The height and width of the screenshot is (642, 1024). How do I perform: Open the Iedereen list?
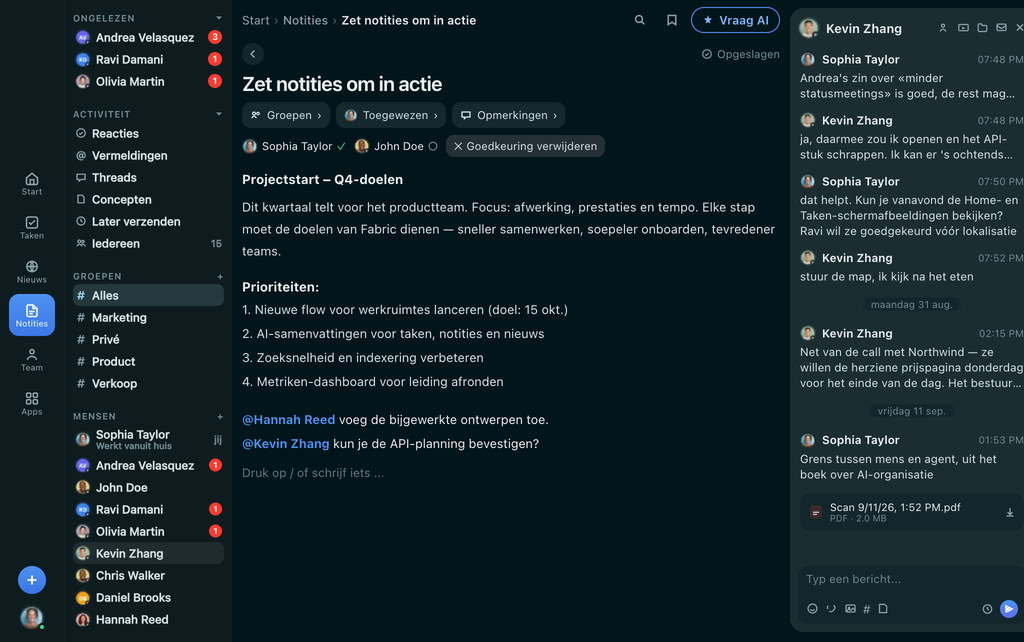pyautogui.click(x=148, y=244)
